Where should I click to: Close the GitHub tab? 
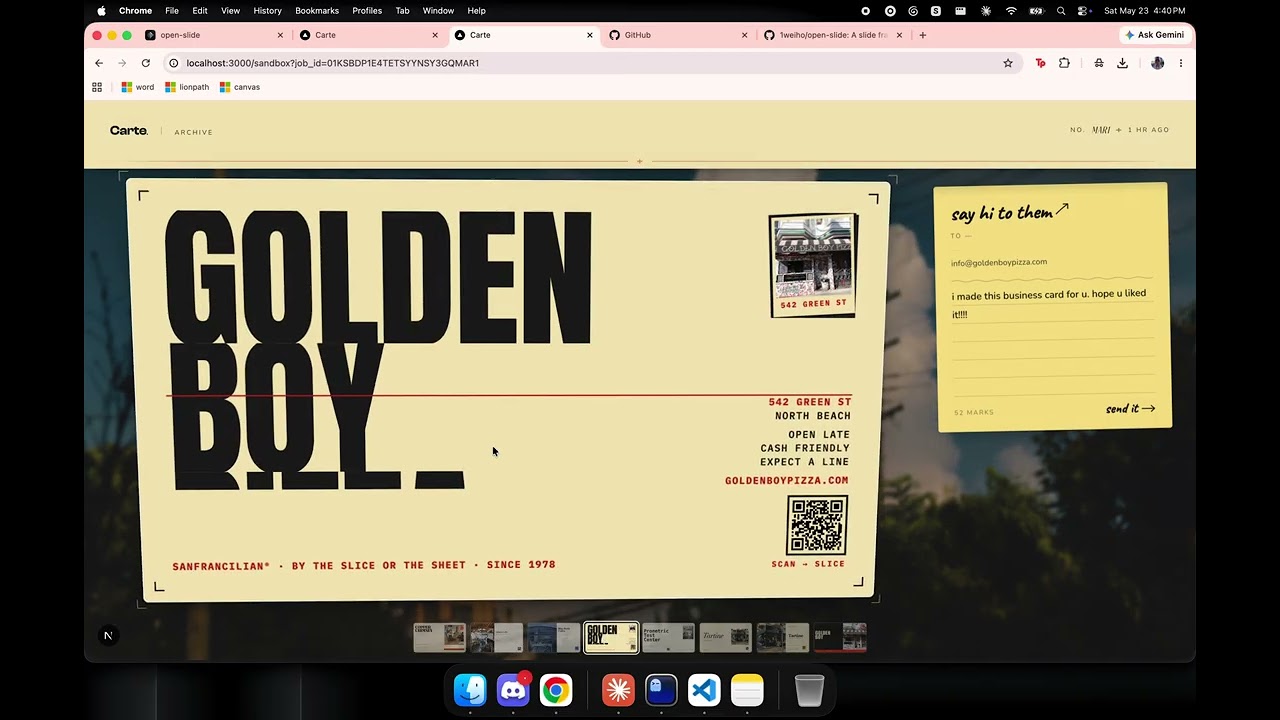744,35
